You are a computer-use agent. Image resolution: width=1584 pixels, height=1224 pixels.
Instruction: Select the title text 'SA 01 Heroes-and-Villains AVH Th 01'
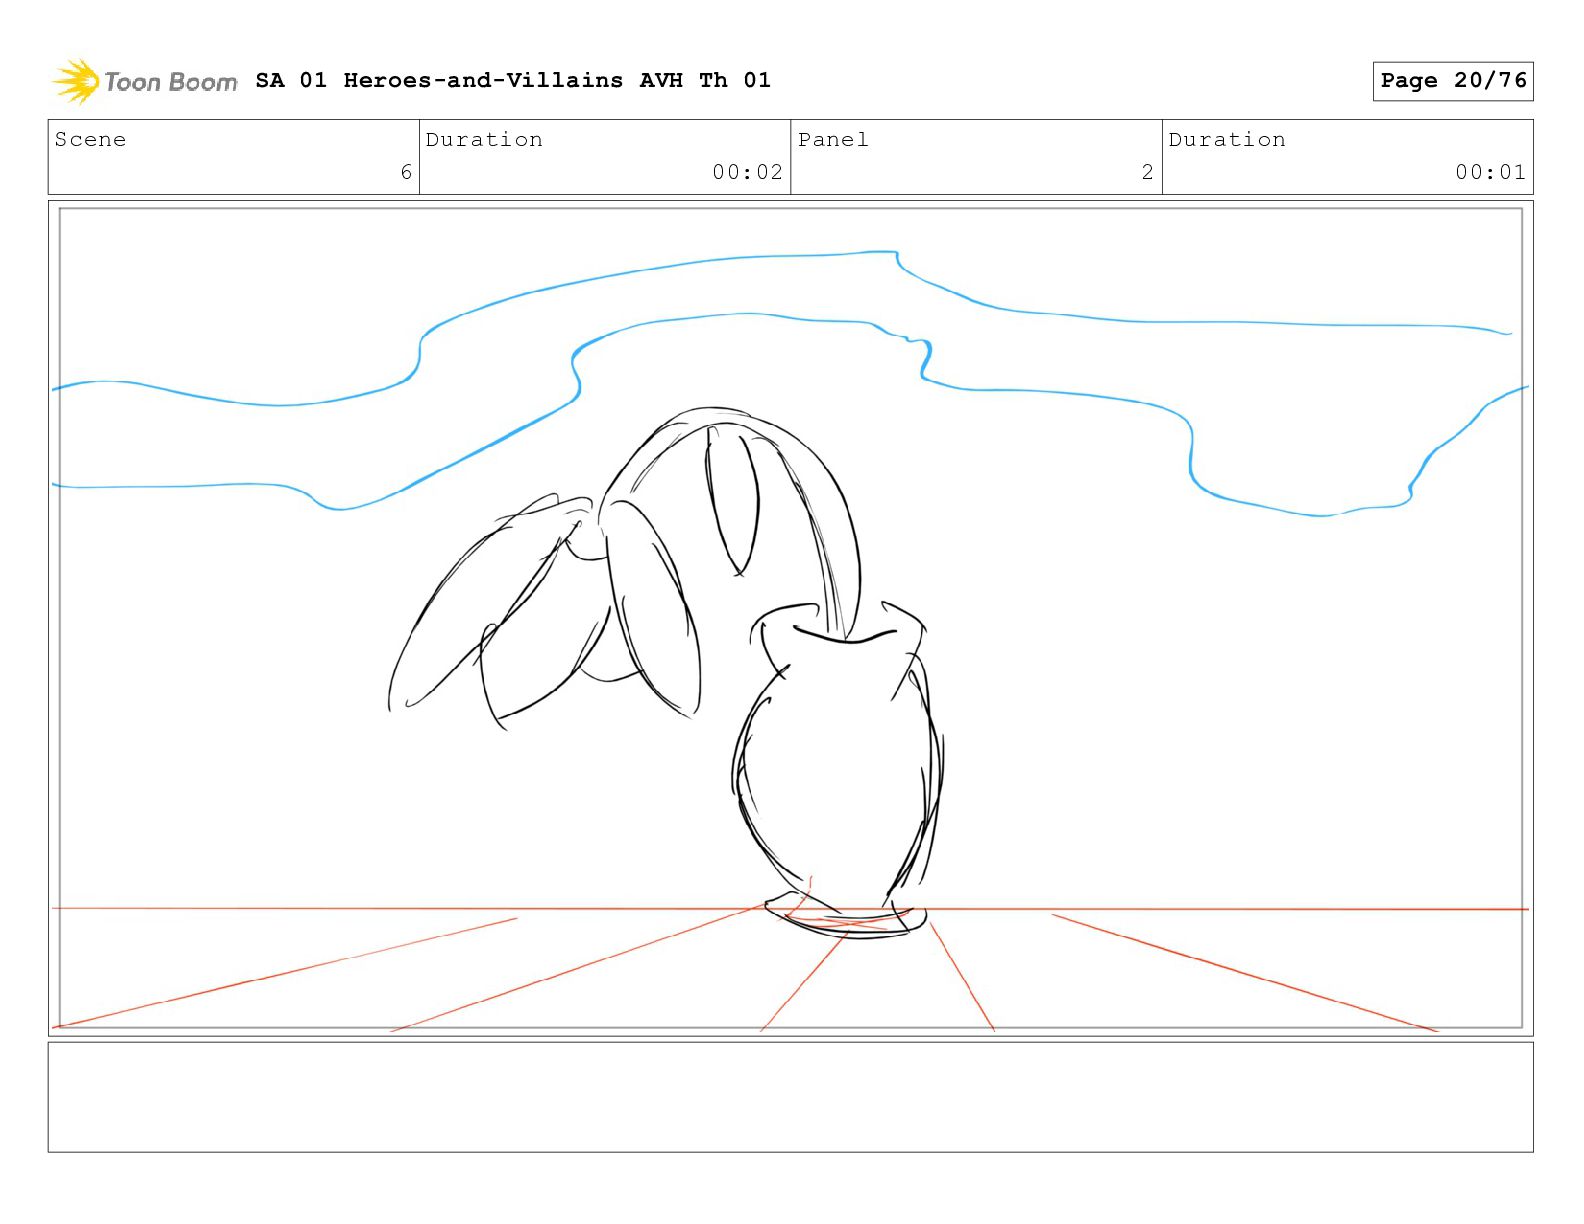click(x=513, y=80)
